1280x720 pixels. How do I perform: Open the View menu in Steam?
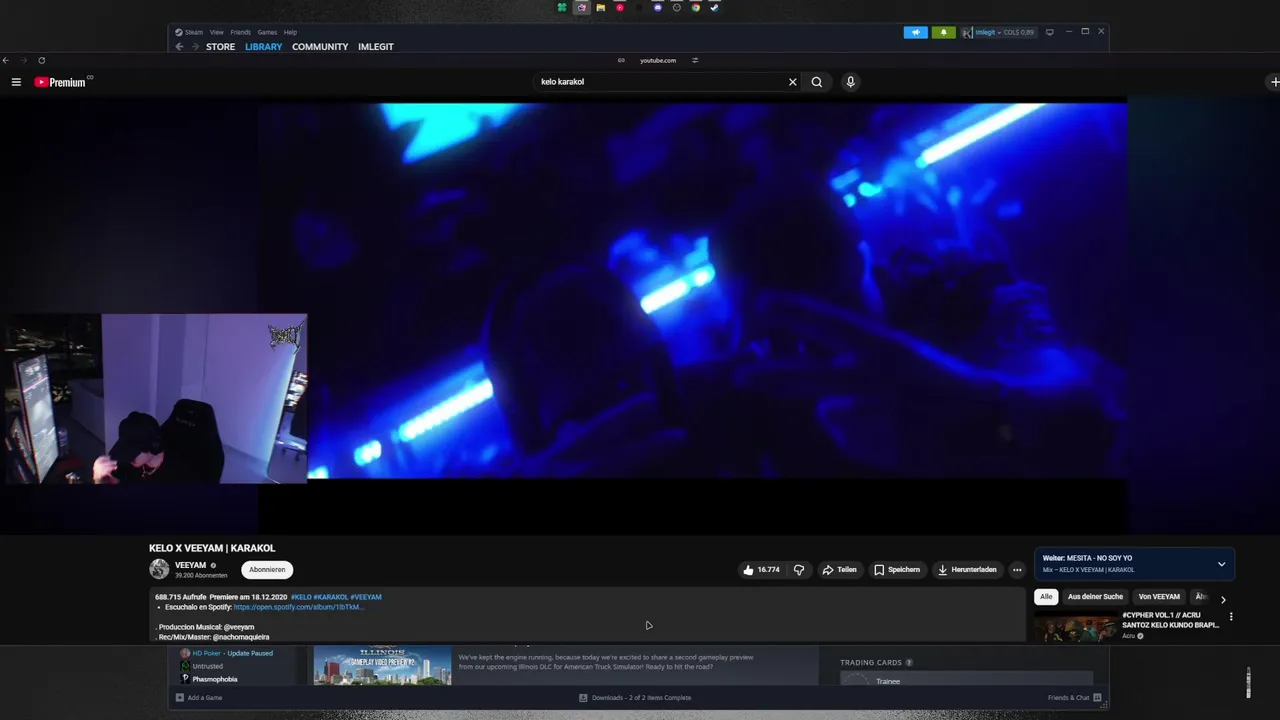(217, 32)
